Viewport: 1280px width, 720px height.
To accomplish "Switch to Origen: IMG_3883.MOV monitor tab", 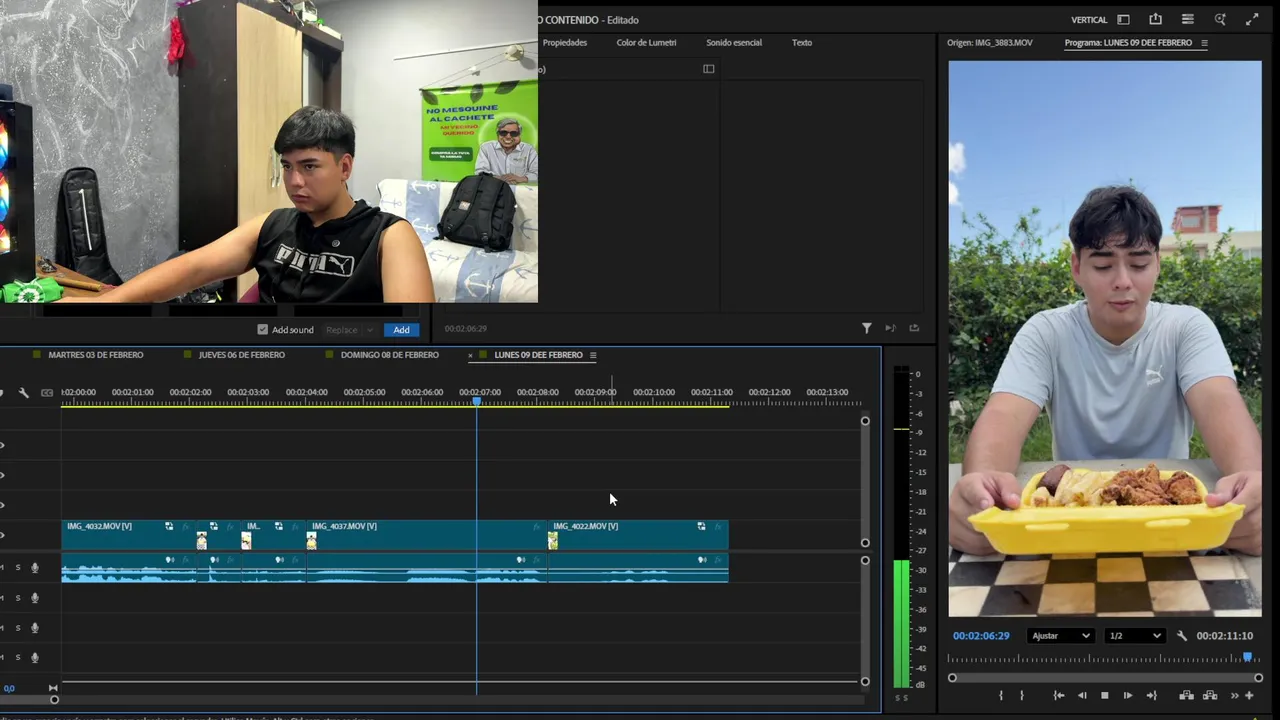I will pos(990,43).
